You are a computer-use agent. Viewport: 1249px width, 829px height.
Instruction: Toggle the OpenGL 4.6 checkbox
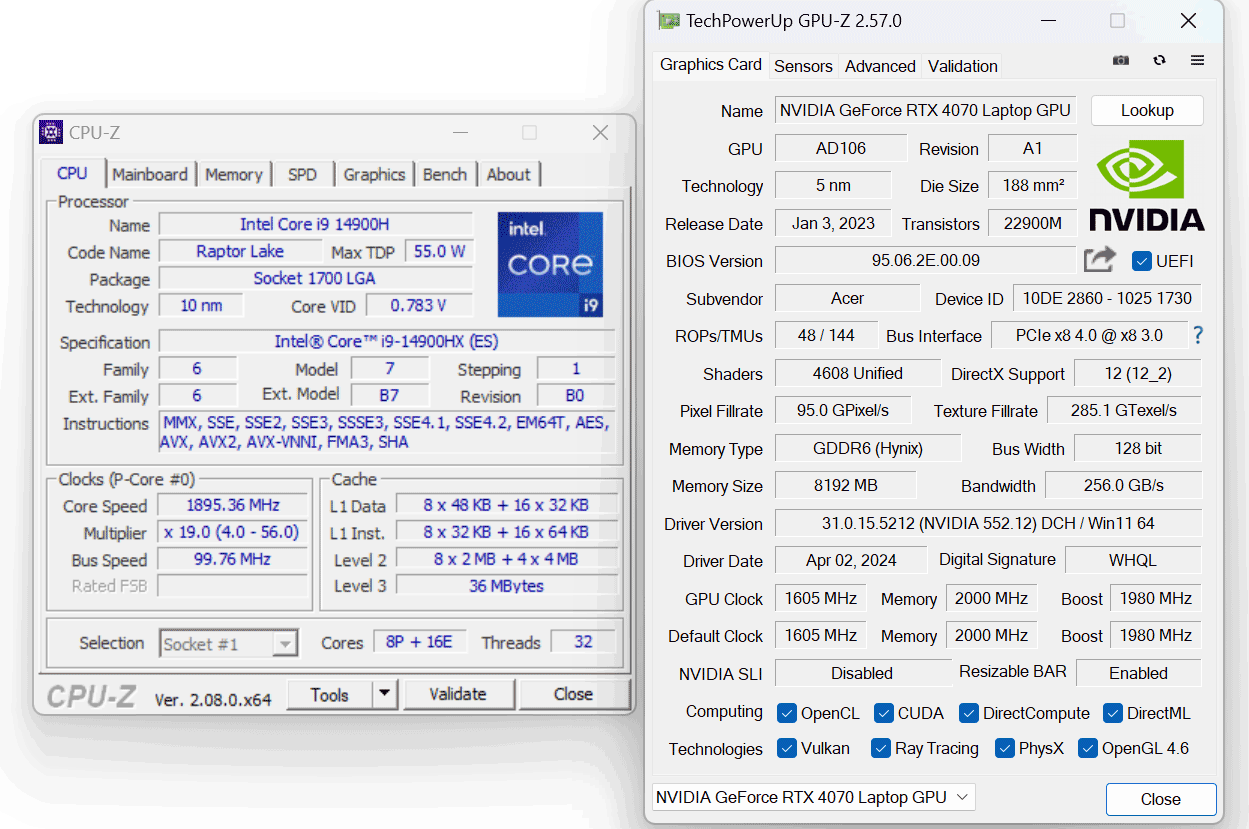pyautogui.click(x=1087, y=748)
